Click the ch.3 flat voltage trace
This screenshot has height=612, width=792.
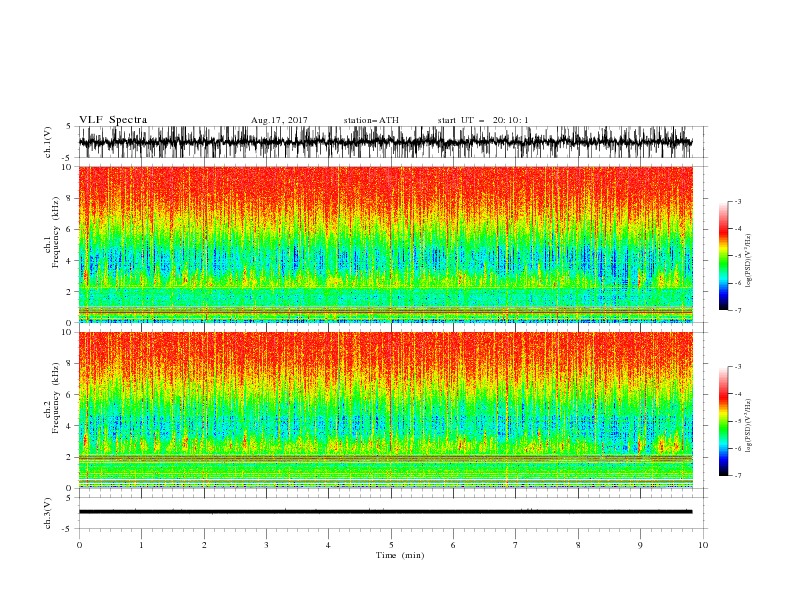[x=385, y=512]
